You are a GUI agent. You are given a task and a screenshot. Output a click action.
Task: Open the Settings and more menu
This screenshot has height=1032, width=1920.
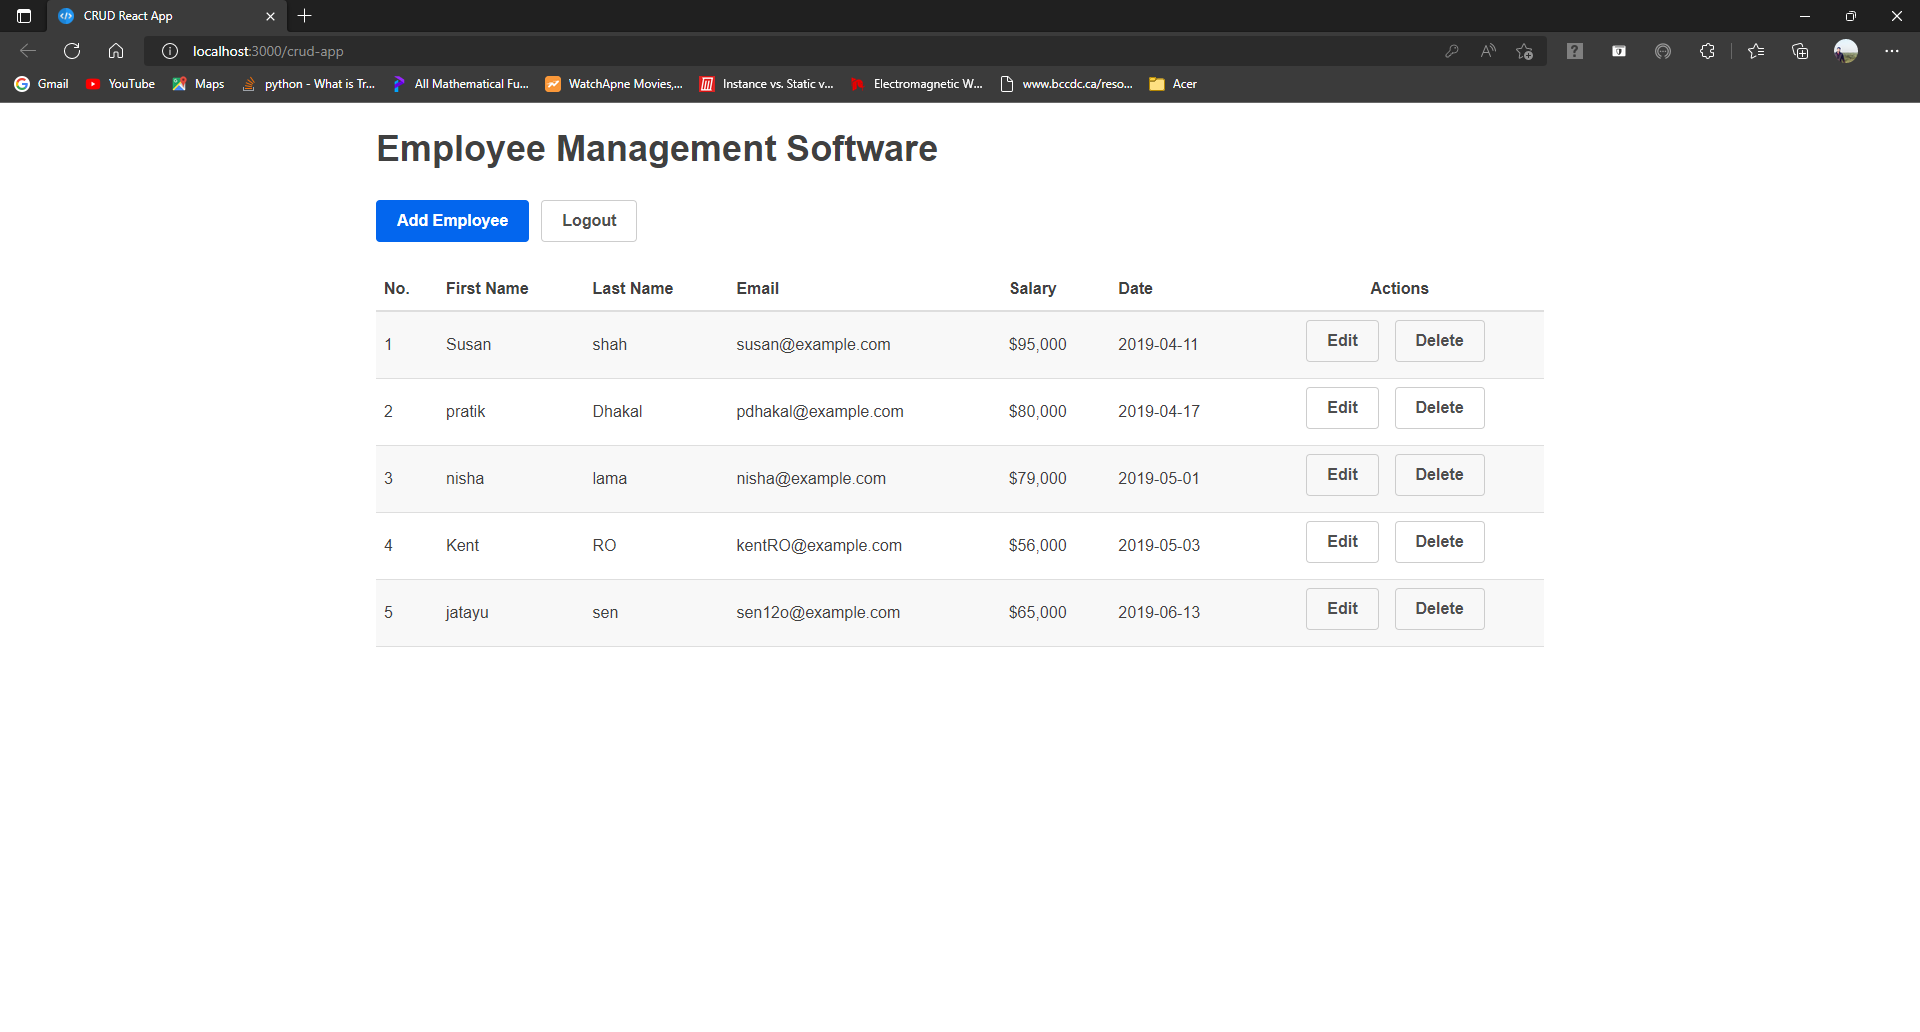pyautogui.click(x=1892, y=51)
